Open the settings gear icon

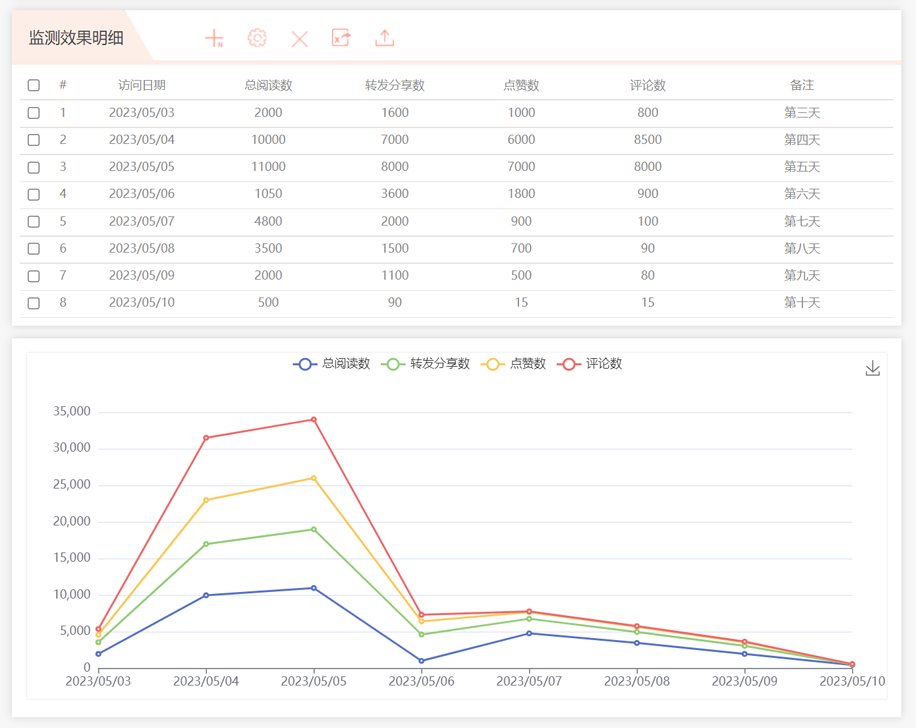tap(257, 38)
